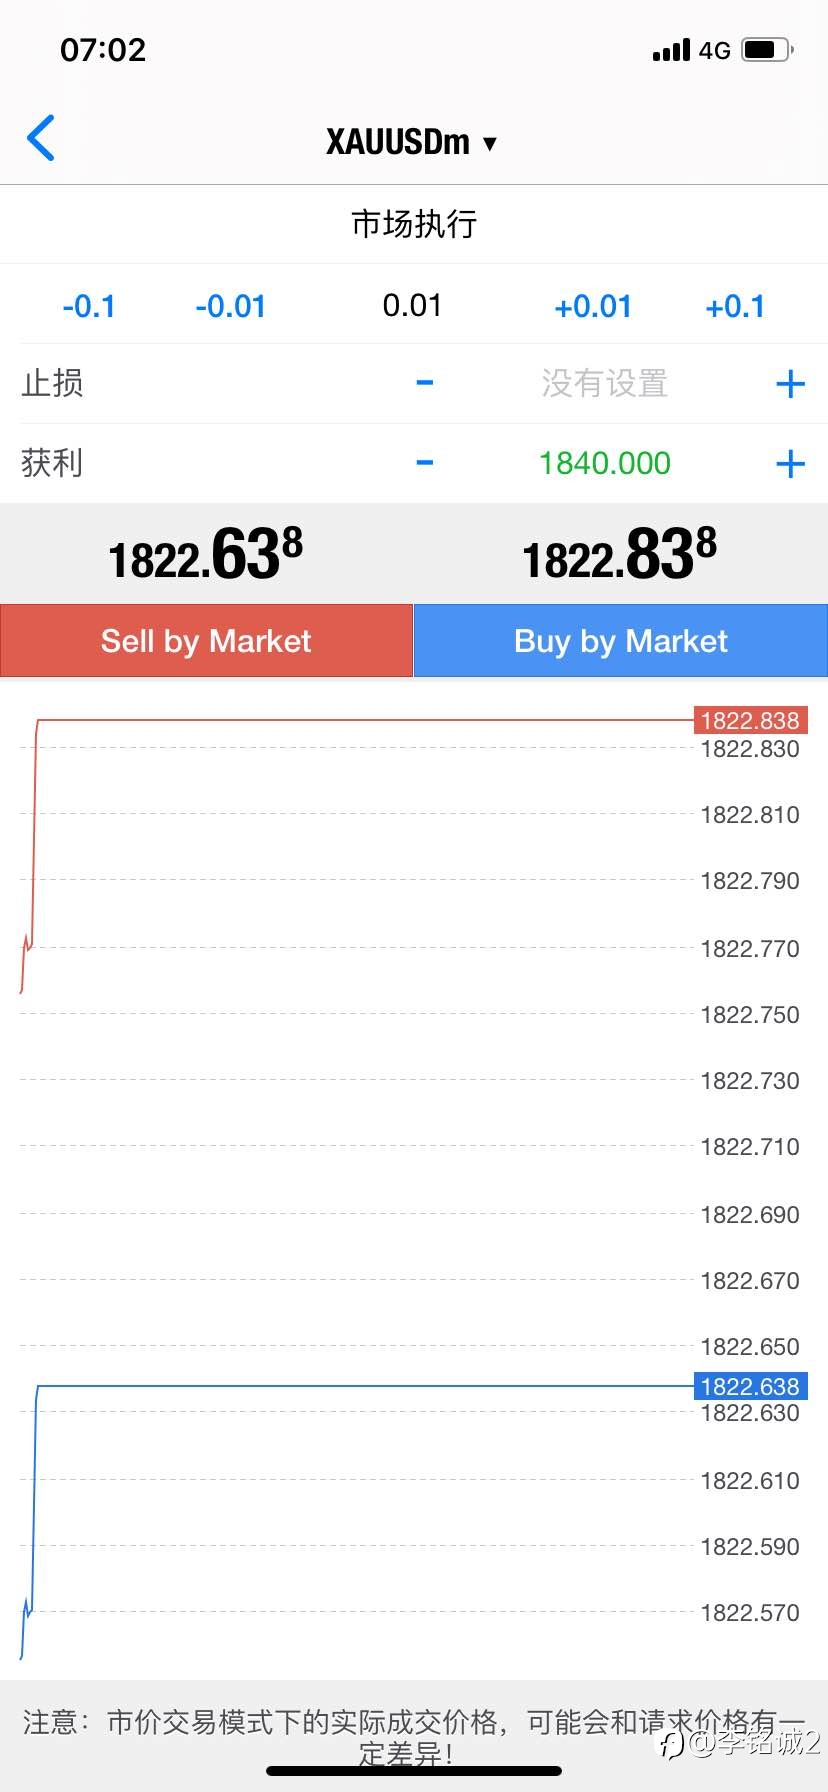Click Sell by Market button

coord(206,640)
